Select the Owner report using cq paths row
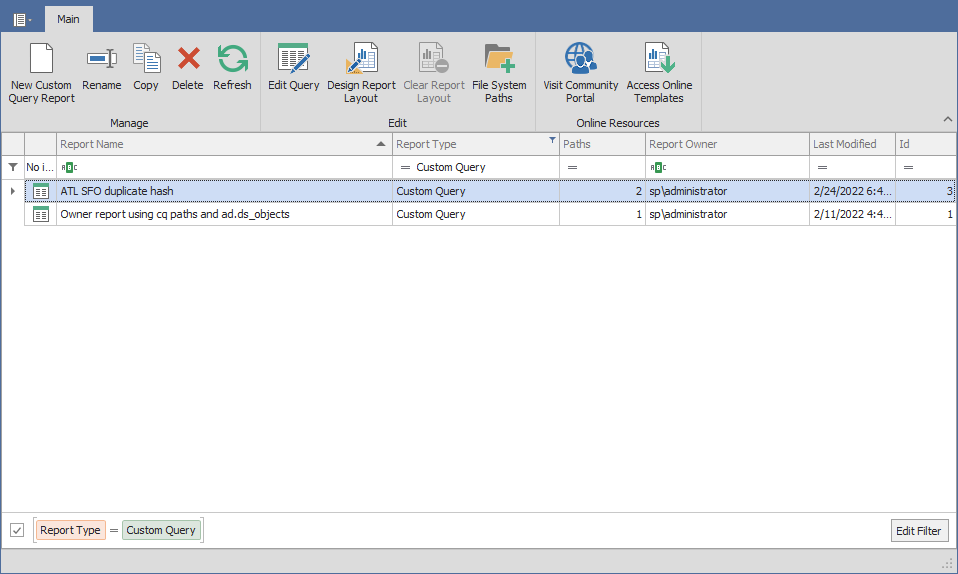958x574 pixels. click(175, 214)
